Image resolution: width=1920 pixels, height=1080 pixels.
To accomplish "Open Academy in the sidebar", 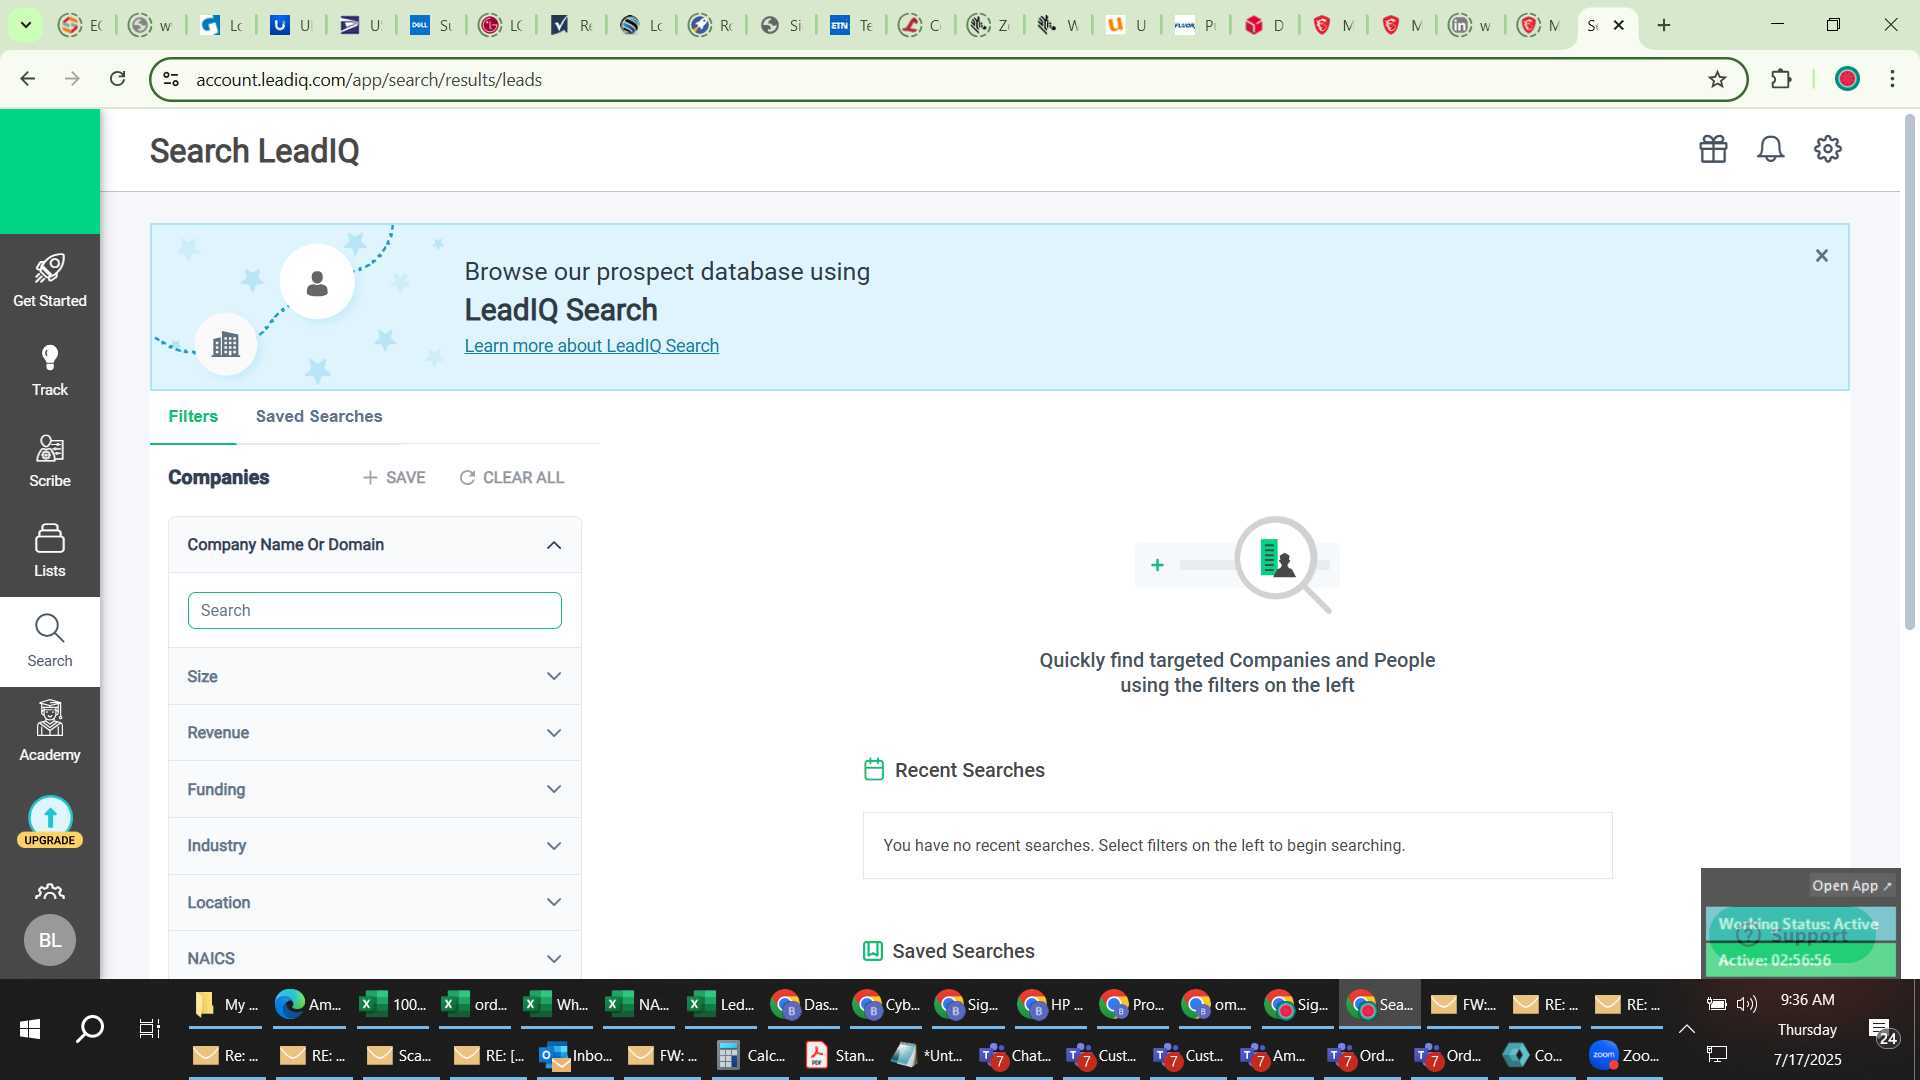I will [x=50, y=732].
